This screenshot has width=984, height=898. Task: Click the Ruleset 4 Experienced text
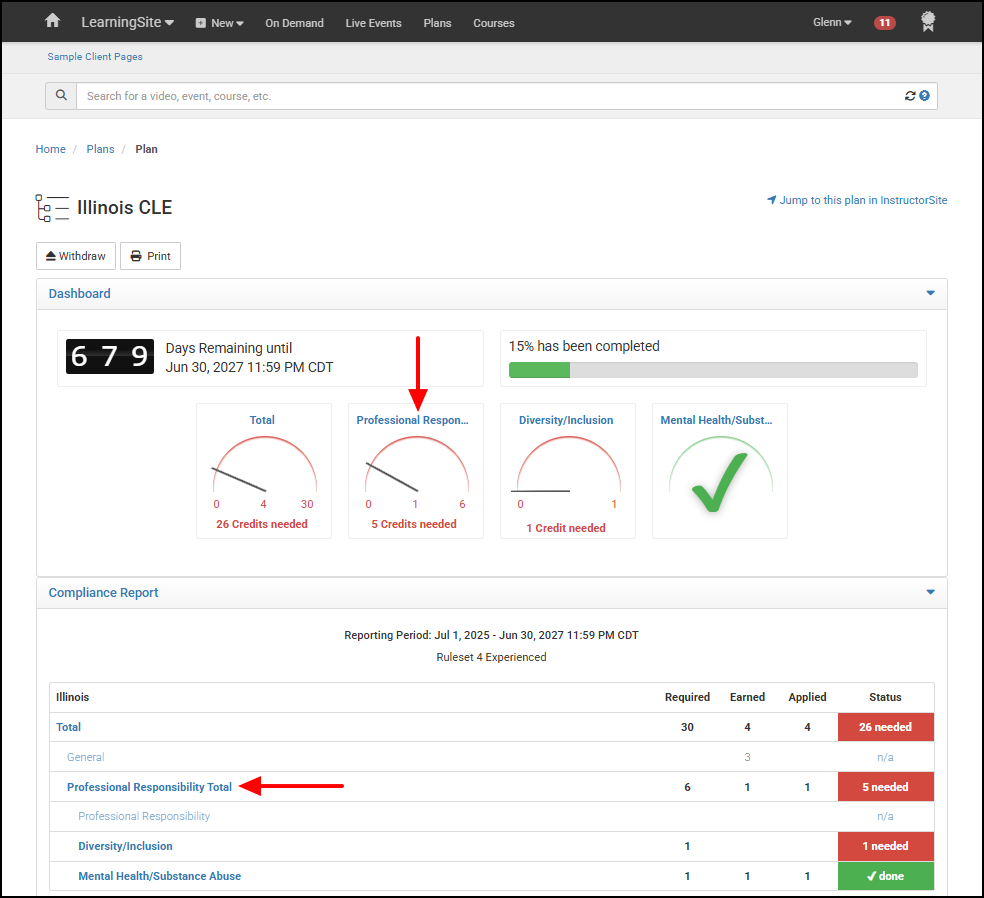pos(491,657)
